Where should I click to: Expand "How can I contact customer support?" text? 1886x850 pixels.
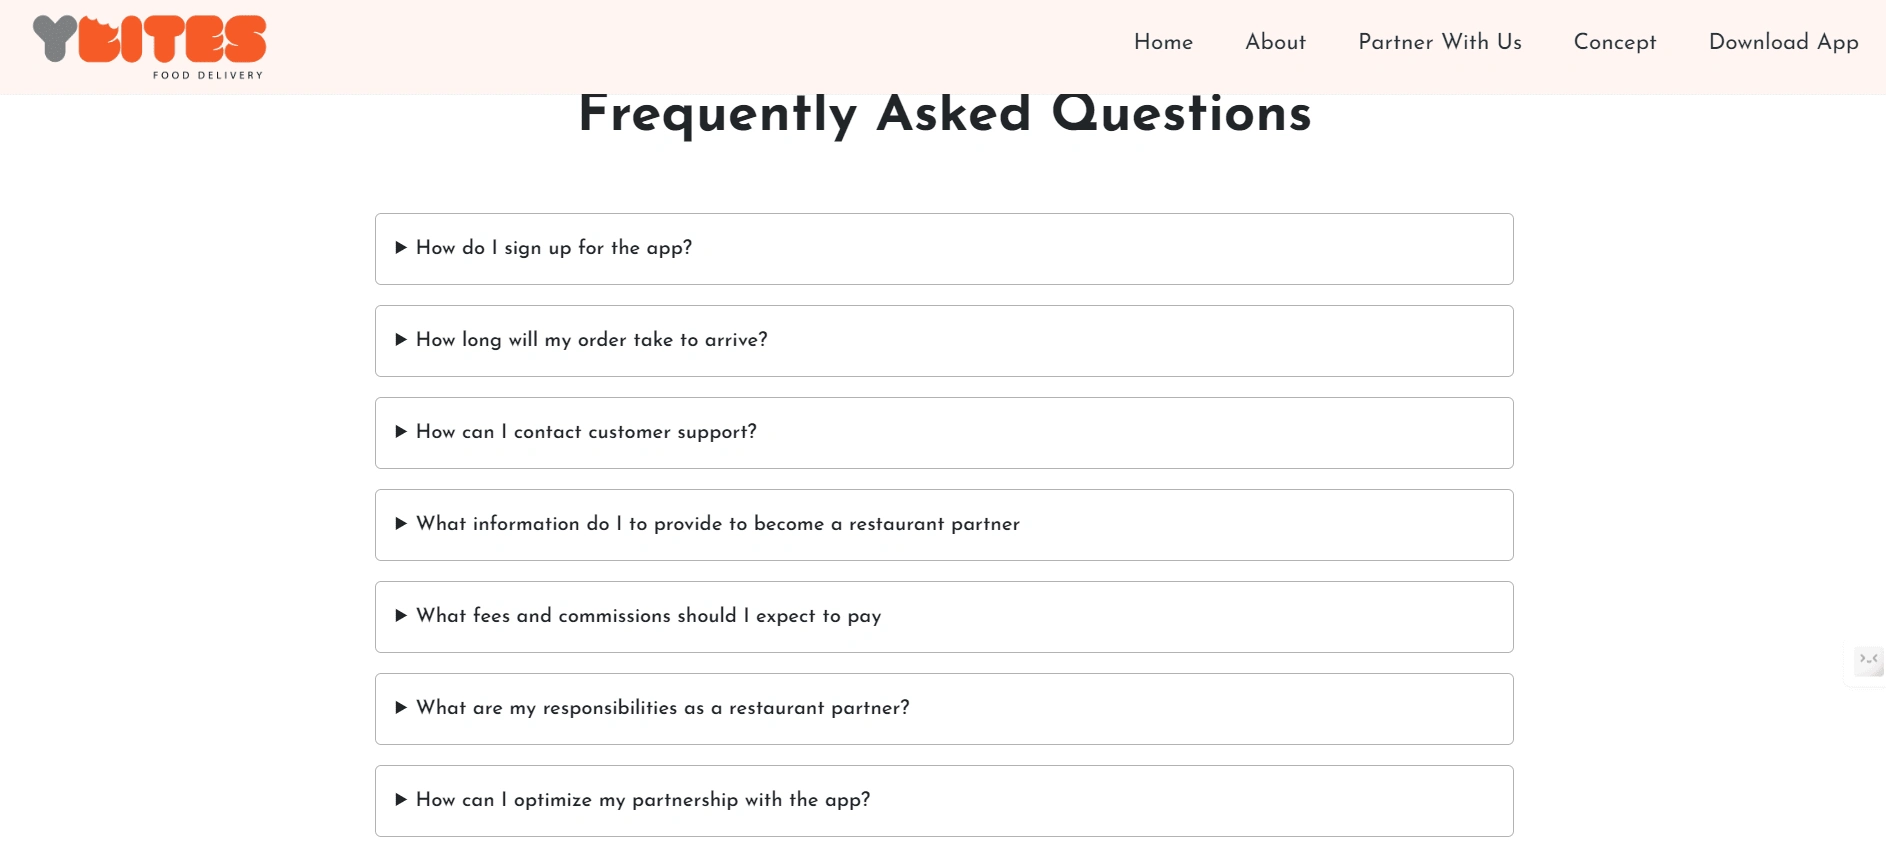[586, 432]
